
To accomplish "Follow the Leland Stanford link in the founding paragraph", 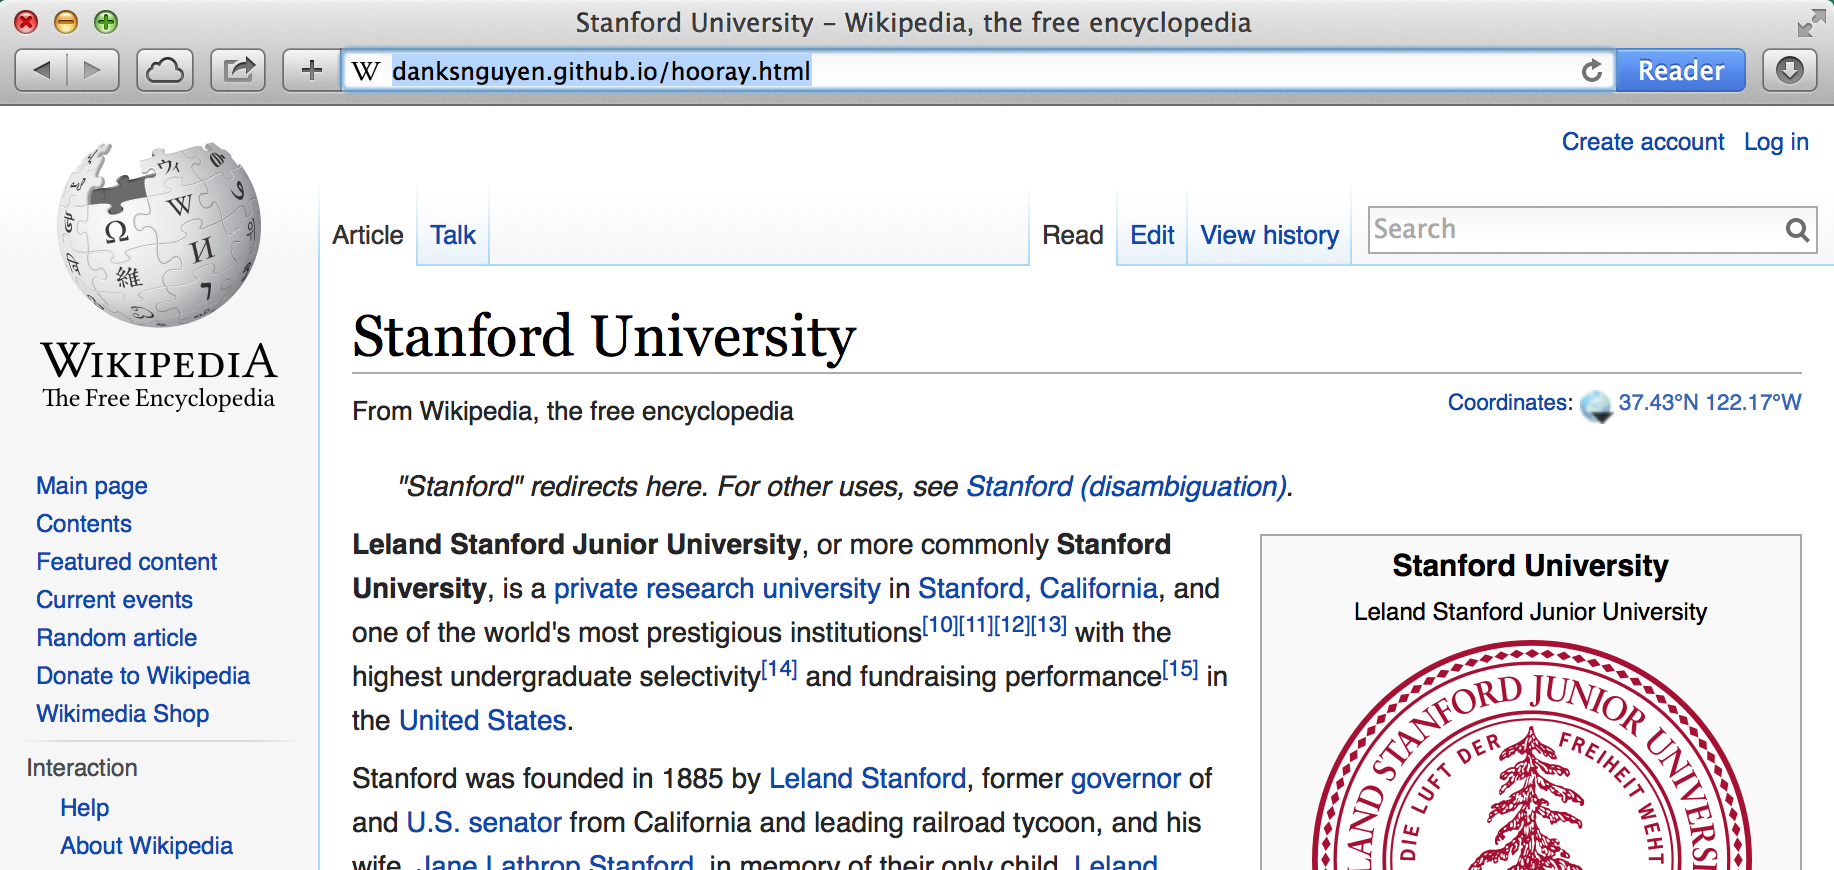I will point(868,779).
